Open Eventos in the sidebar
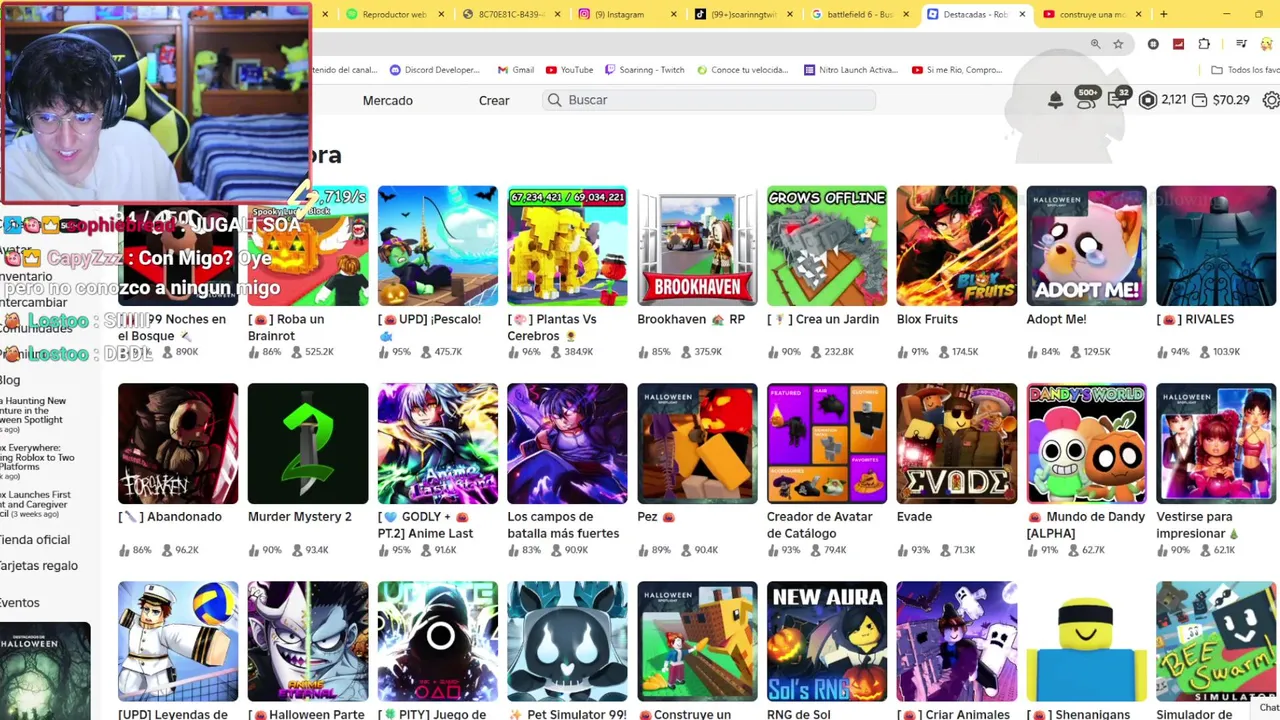Viewport: 1280px width, 720px height. (x=20, y=603)
